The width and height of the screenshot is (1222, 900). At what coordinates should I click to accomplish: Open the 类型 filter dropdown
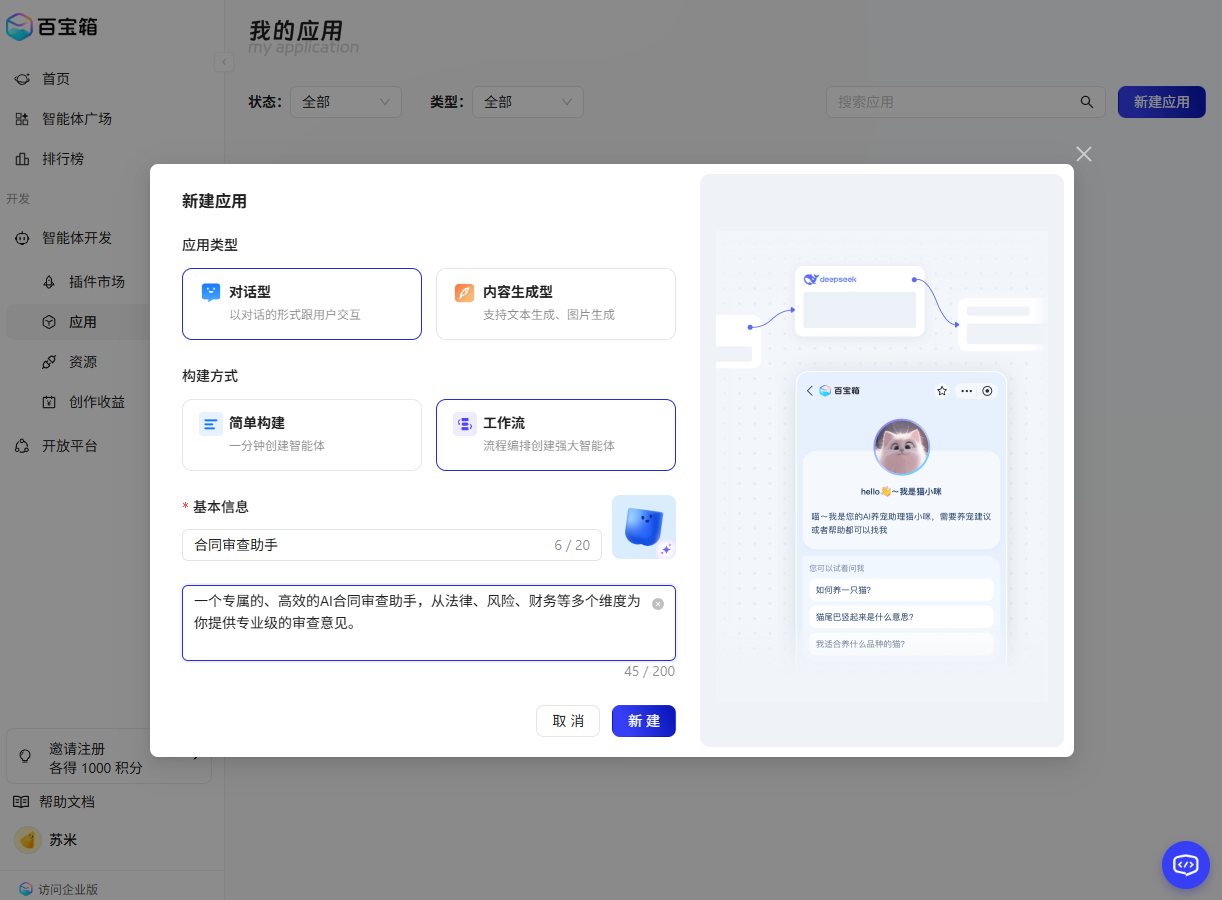(x=527, y=102)
